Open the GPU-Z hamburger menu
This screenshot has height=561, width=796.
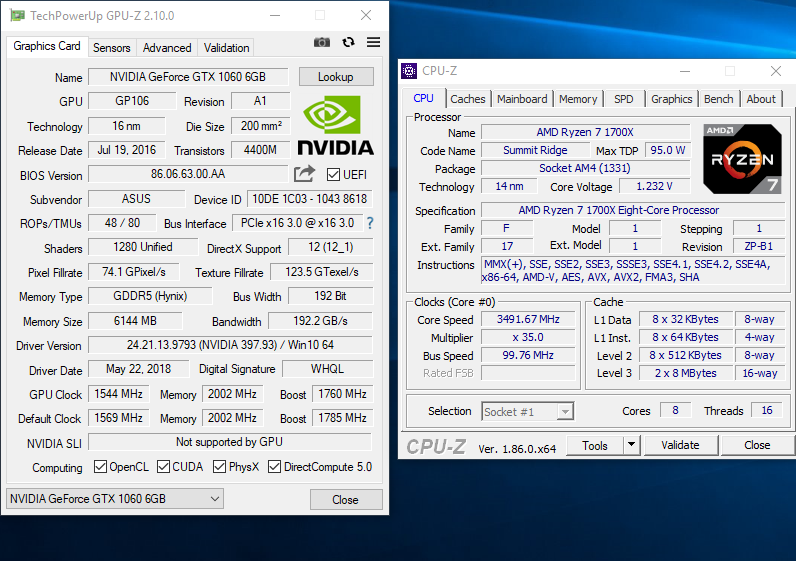[x=374, y=42]
